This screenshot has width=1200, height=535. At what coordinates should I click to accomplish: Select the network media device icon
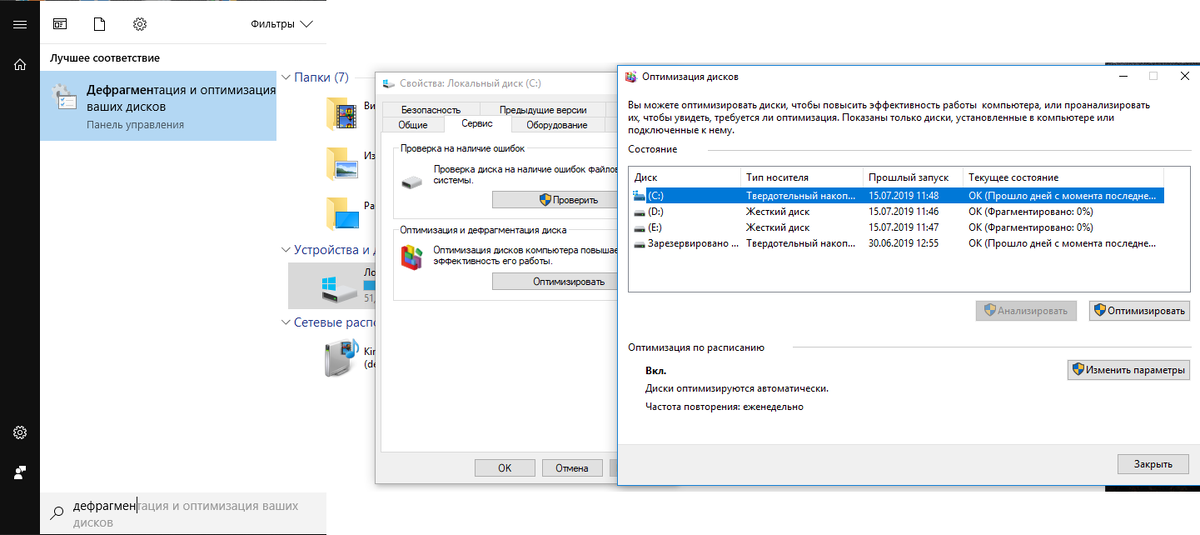(341, 358)
